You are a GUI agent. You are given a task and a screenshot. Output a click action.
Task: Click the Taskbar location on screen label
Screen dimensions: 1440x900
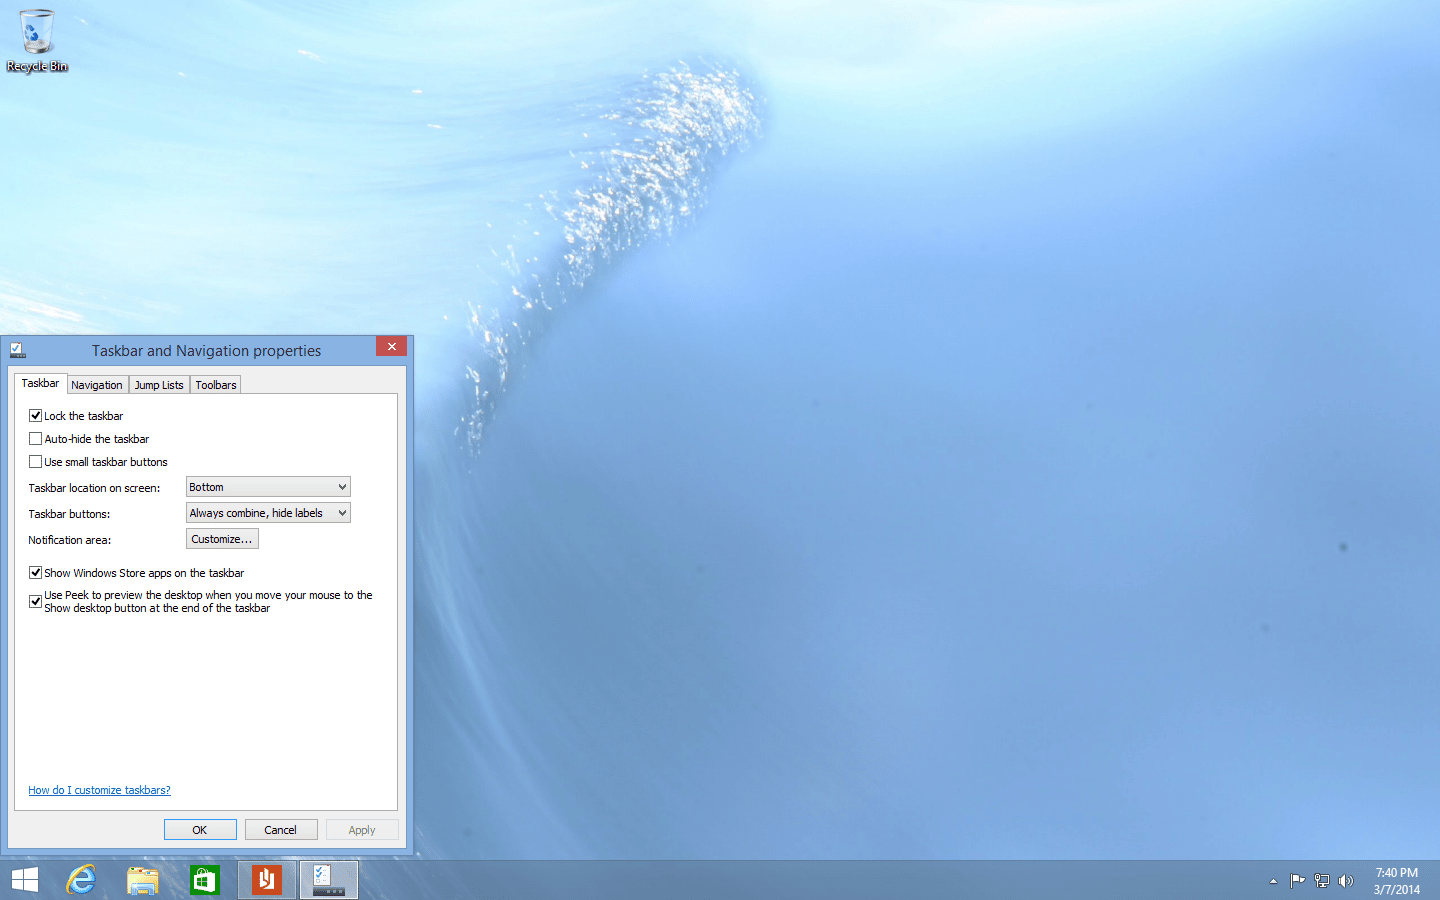click(94, 488)
